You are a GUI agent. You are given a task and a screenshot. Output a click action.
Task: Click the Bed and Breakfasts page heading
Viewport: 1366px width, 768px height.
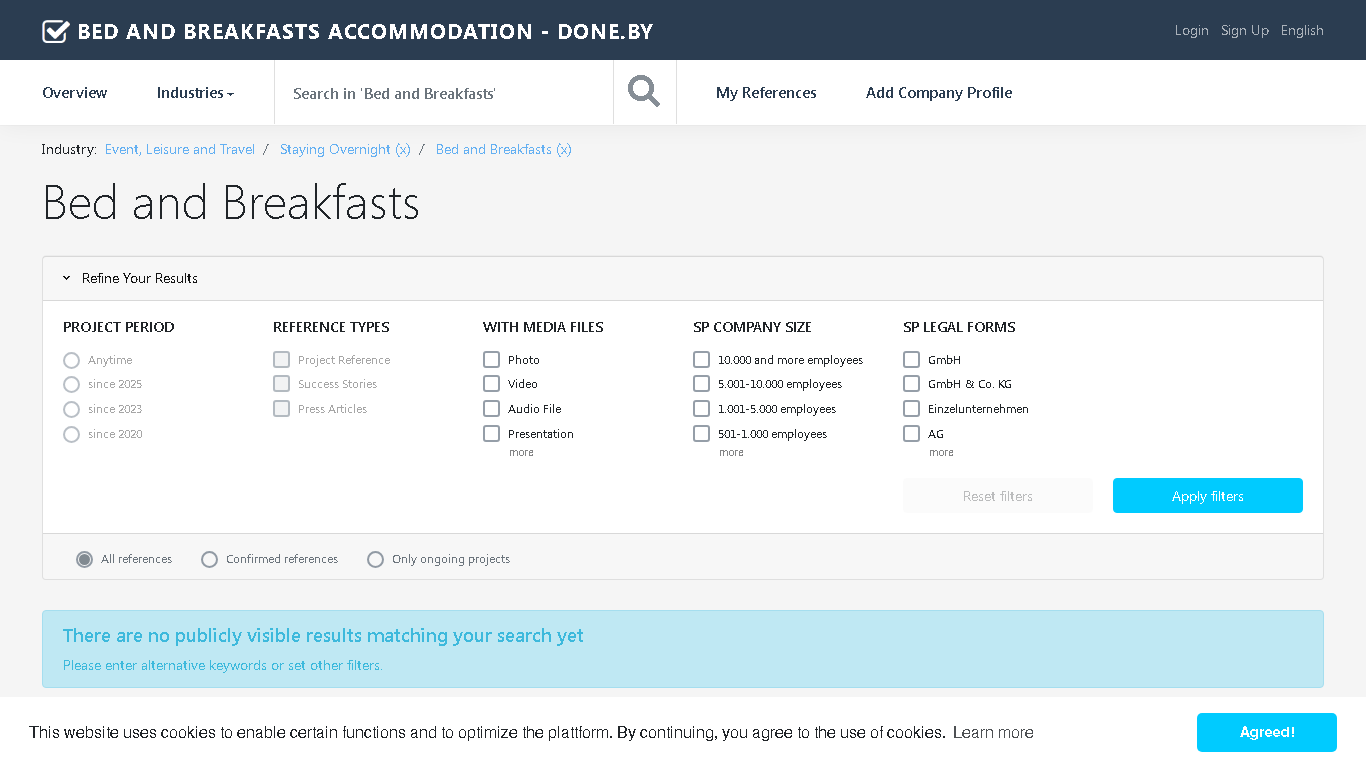tap(231, 203)
